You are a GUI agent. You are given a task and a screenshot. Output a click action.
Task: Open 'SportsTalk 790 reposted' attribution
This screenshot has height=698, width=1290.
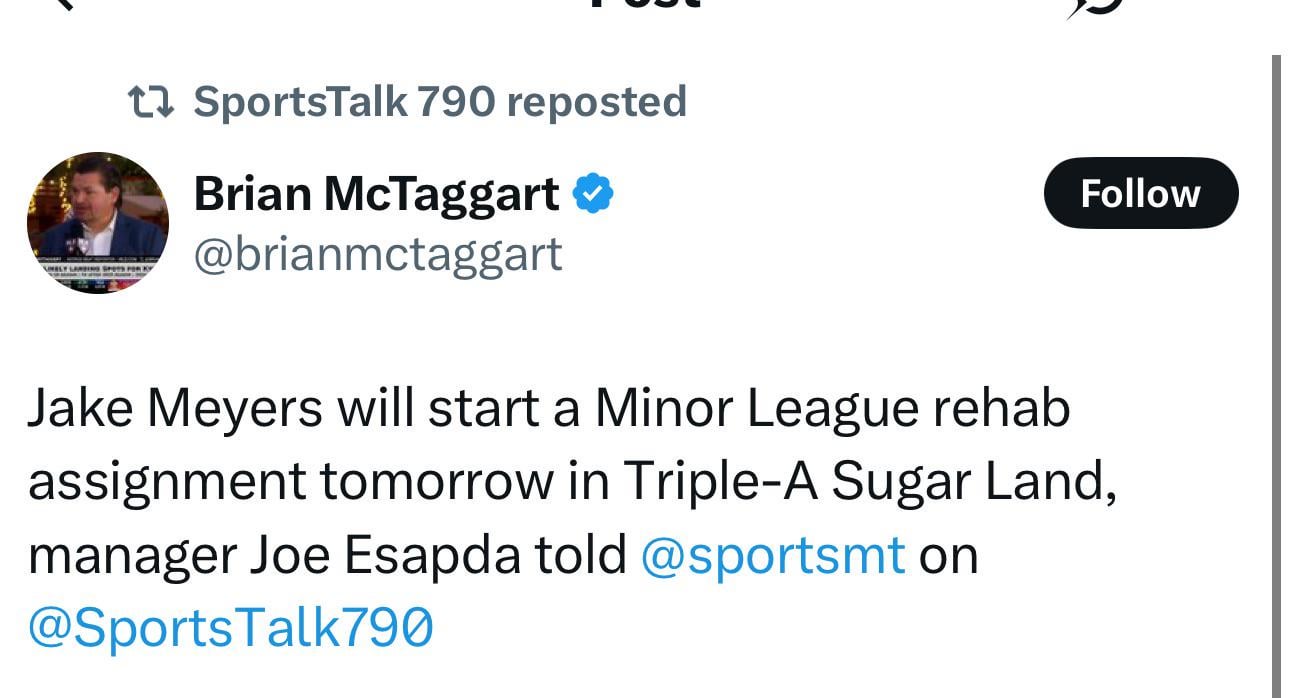pyautogui.click(x=440, y=100)
